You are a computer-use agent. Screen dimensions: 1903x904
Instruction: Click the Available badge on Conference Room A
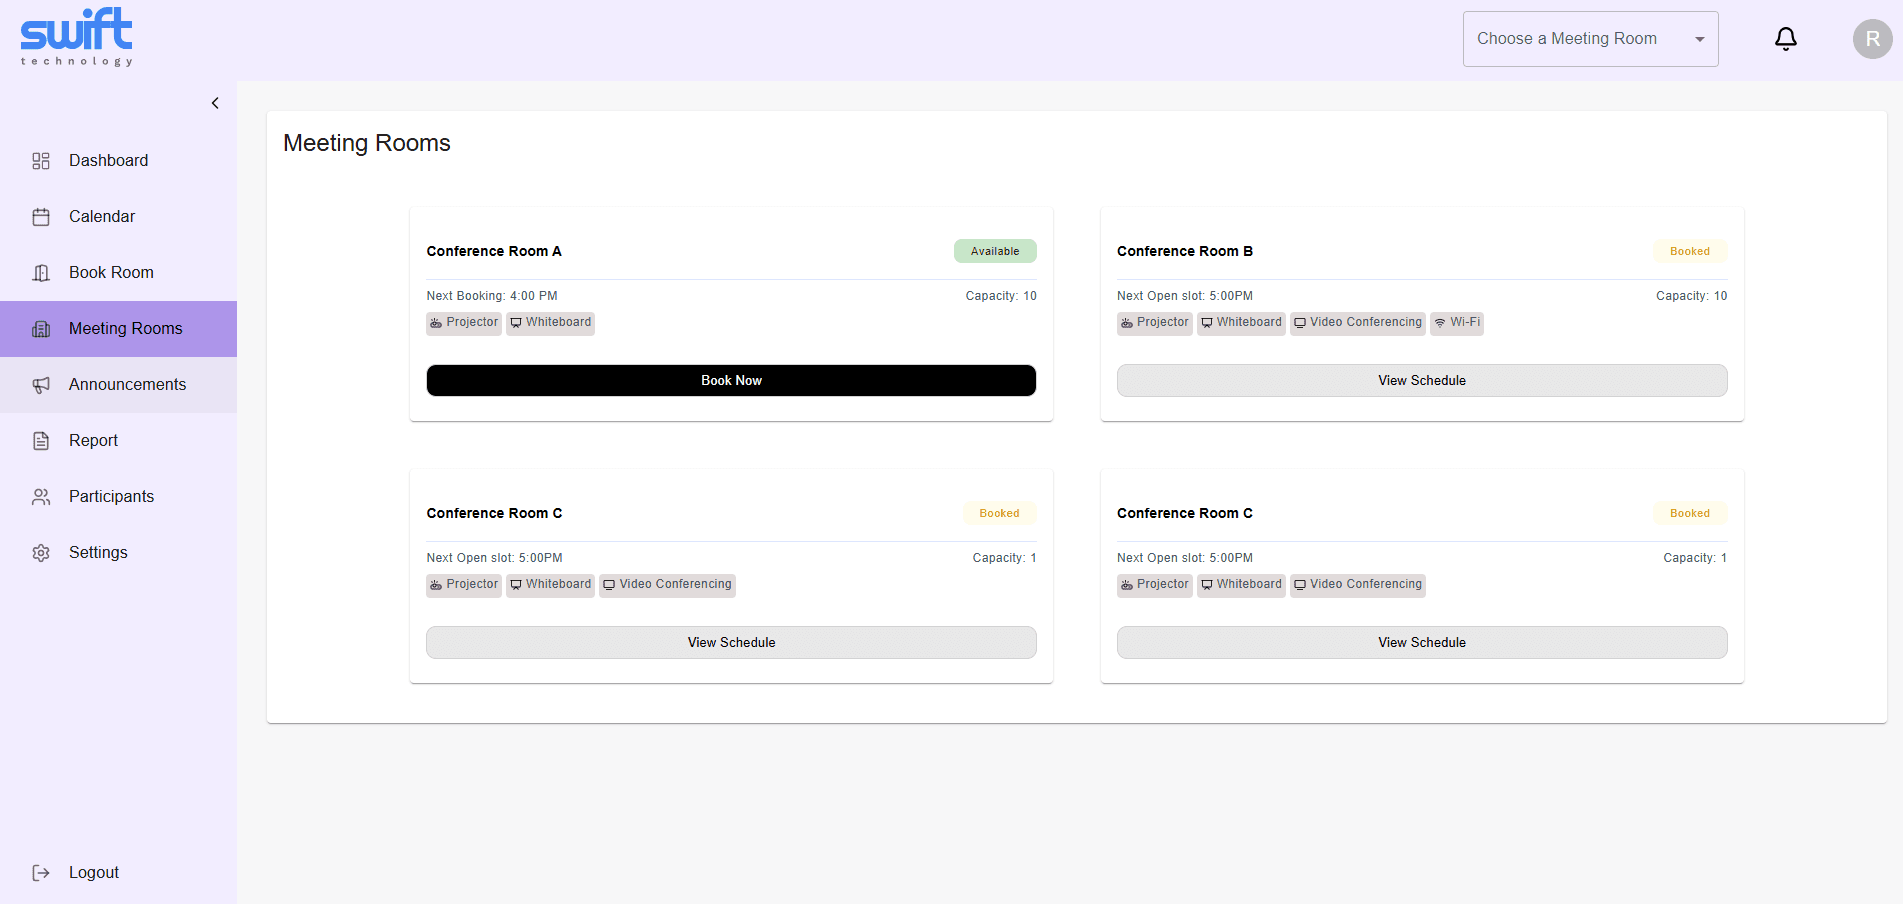[x=995, y=251]
